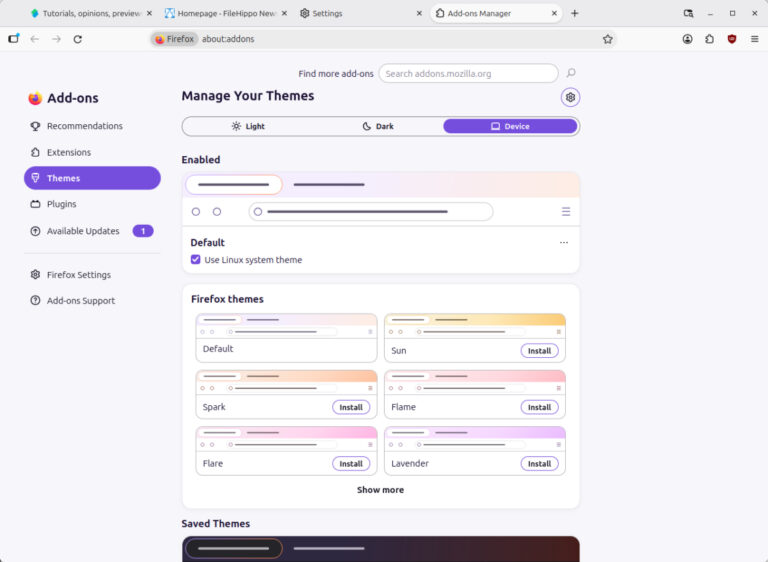
Task: Install the Lavender theme
Action: click(x=539, y=464)
